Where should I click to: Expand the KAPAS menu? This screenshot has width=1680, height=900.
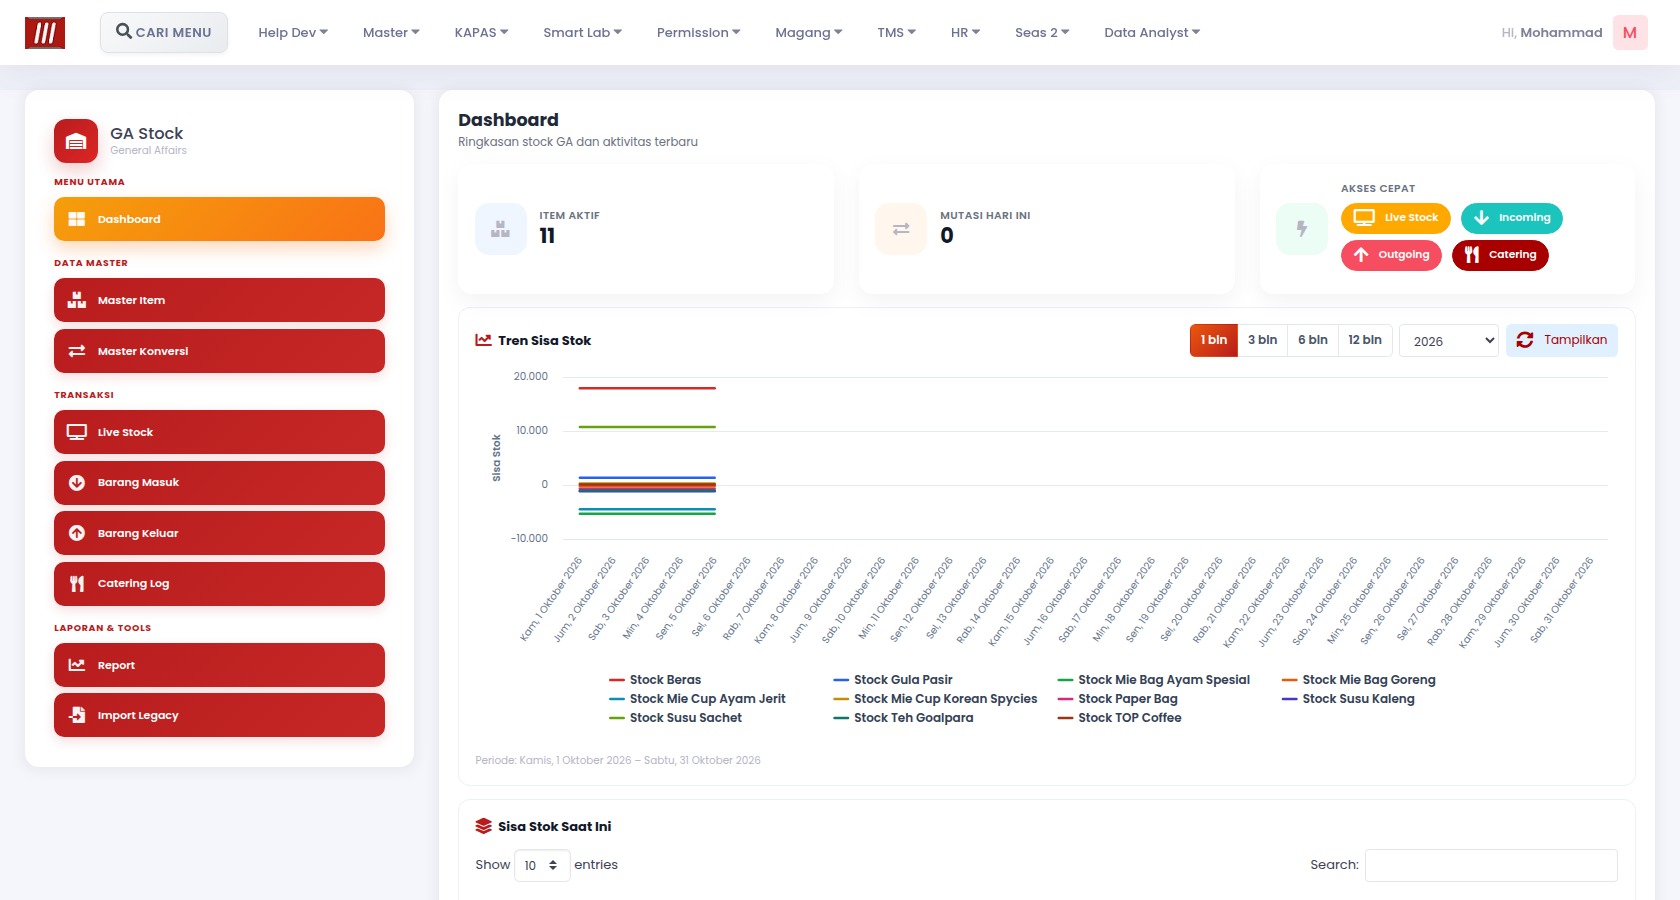tap(481, 33)
